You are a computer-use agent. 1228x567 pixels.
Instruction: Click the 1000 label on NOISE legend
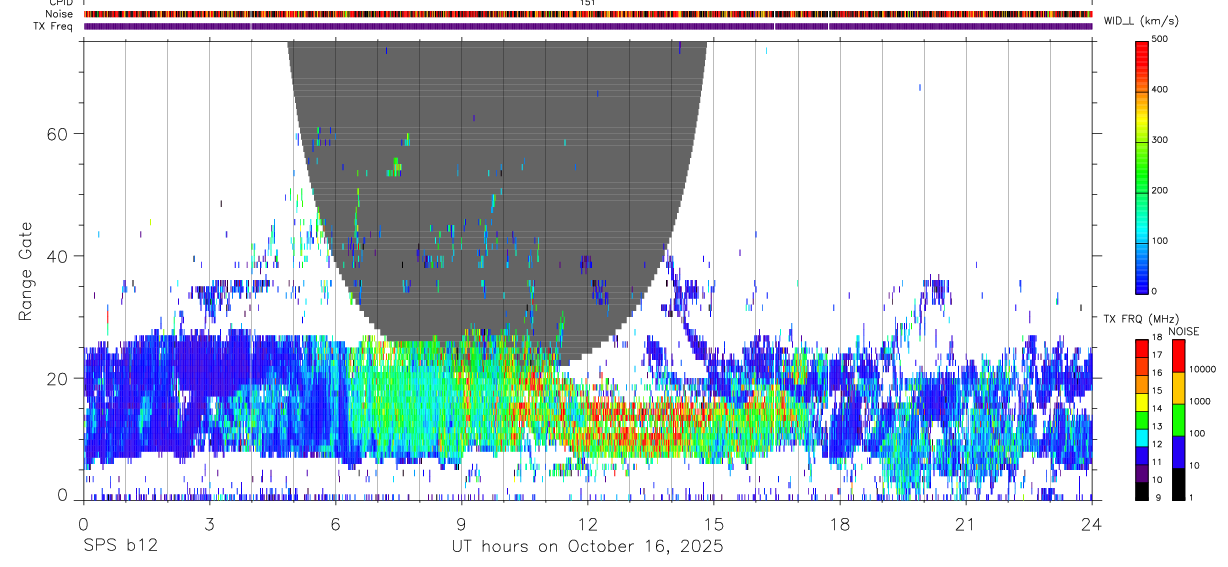(1200, 401)
